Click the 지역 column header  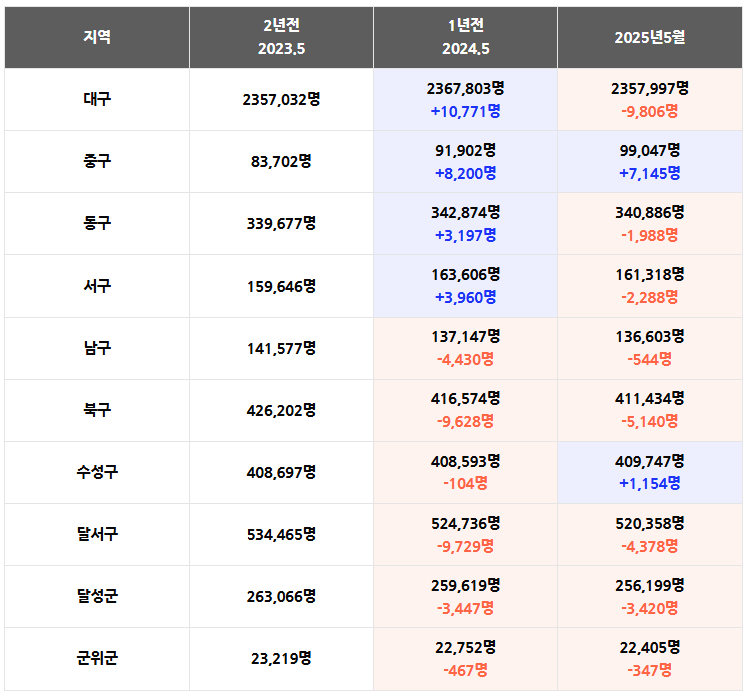tap(97, 37)
